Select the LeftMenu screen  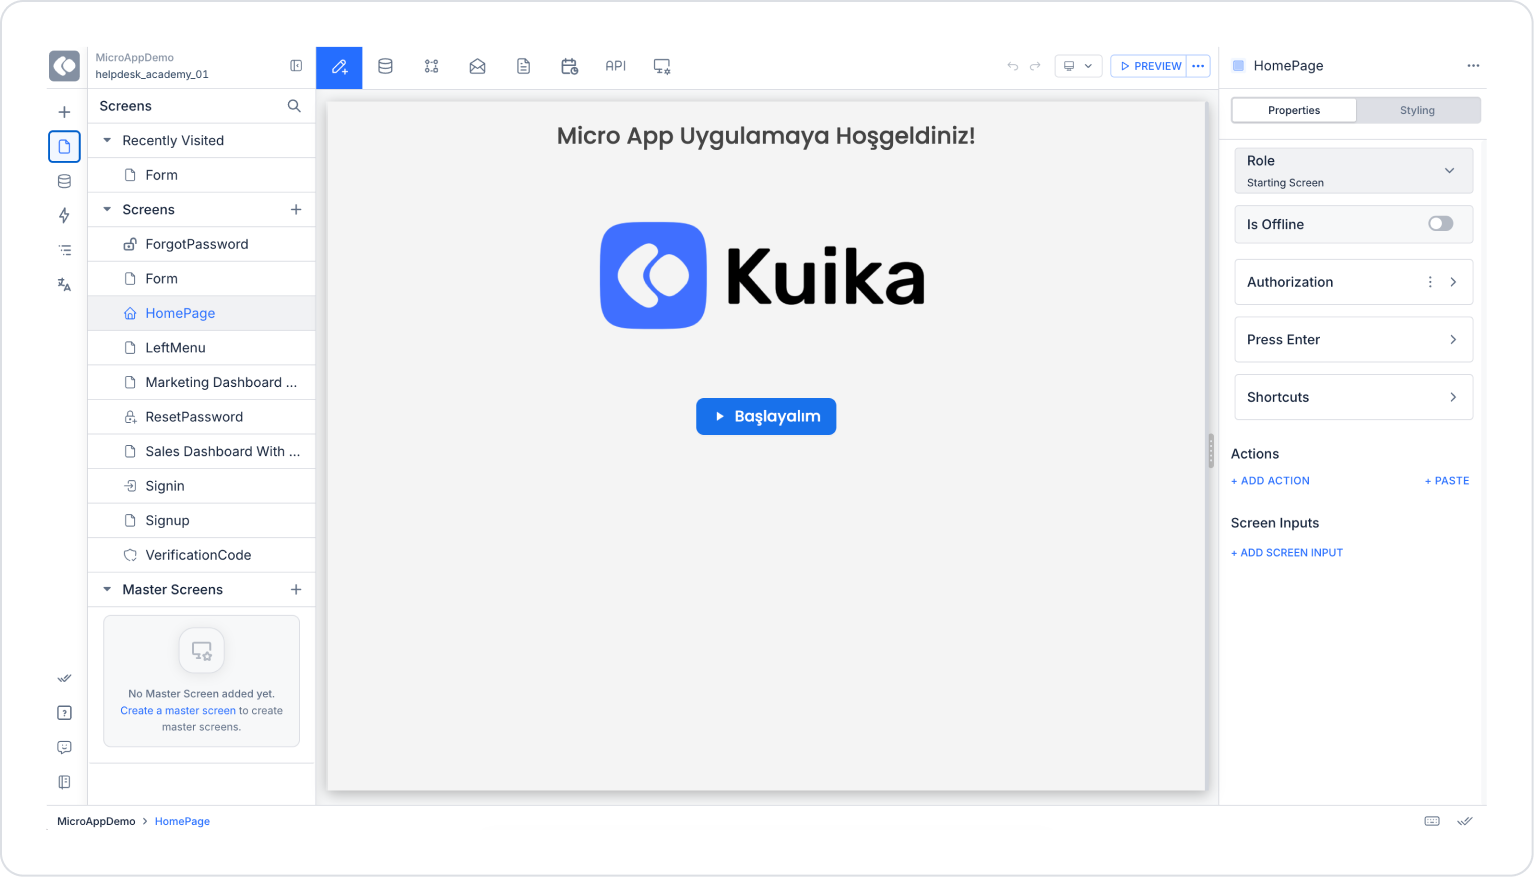202,348
